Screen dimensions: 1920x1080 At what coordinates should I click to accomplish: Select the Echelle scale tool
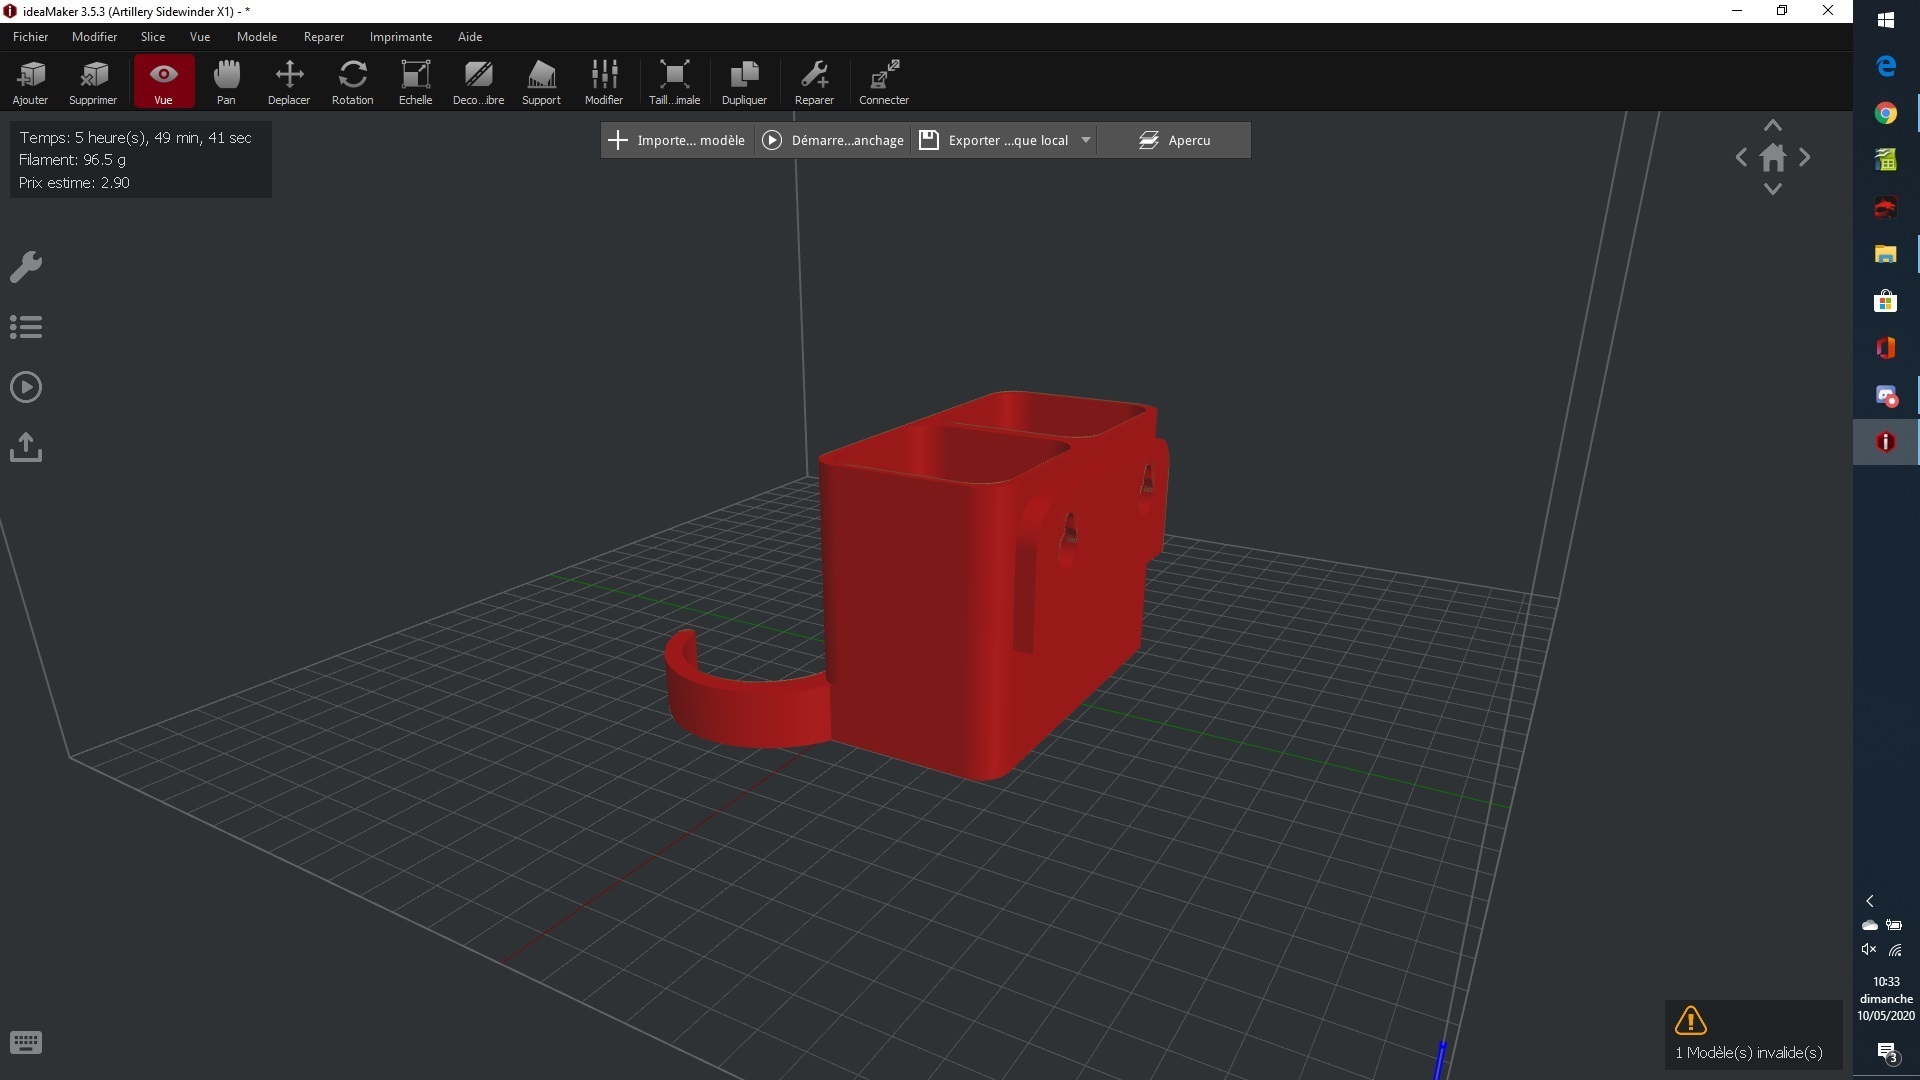415,81
